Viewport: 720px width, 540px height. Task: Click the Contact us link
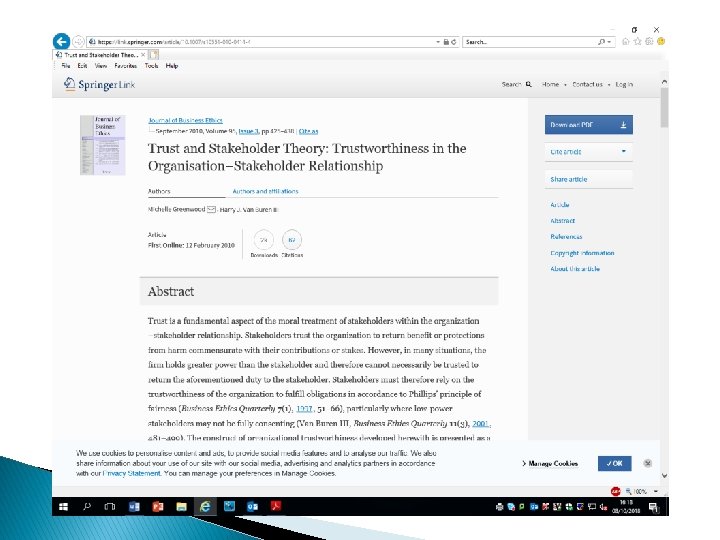(587, 84)
